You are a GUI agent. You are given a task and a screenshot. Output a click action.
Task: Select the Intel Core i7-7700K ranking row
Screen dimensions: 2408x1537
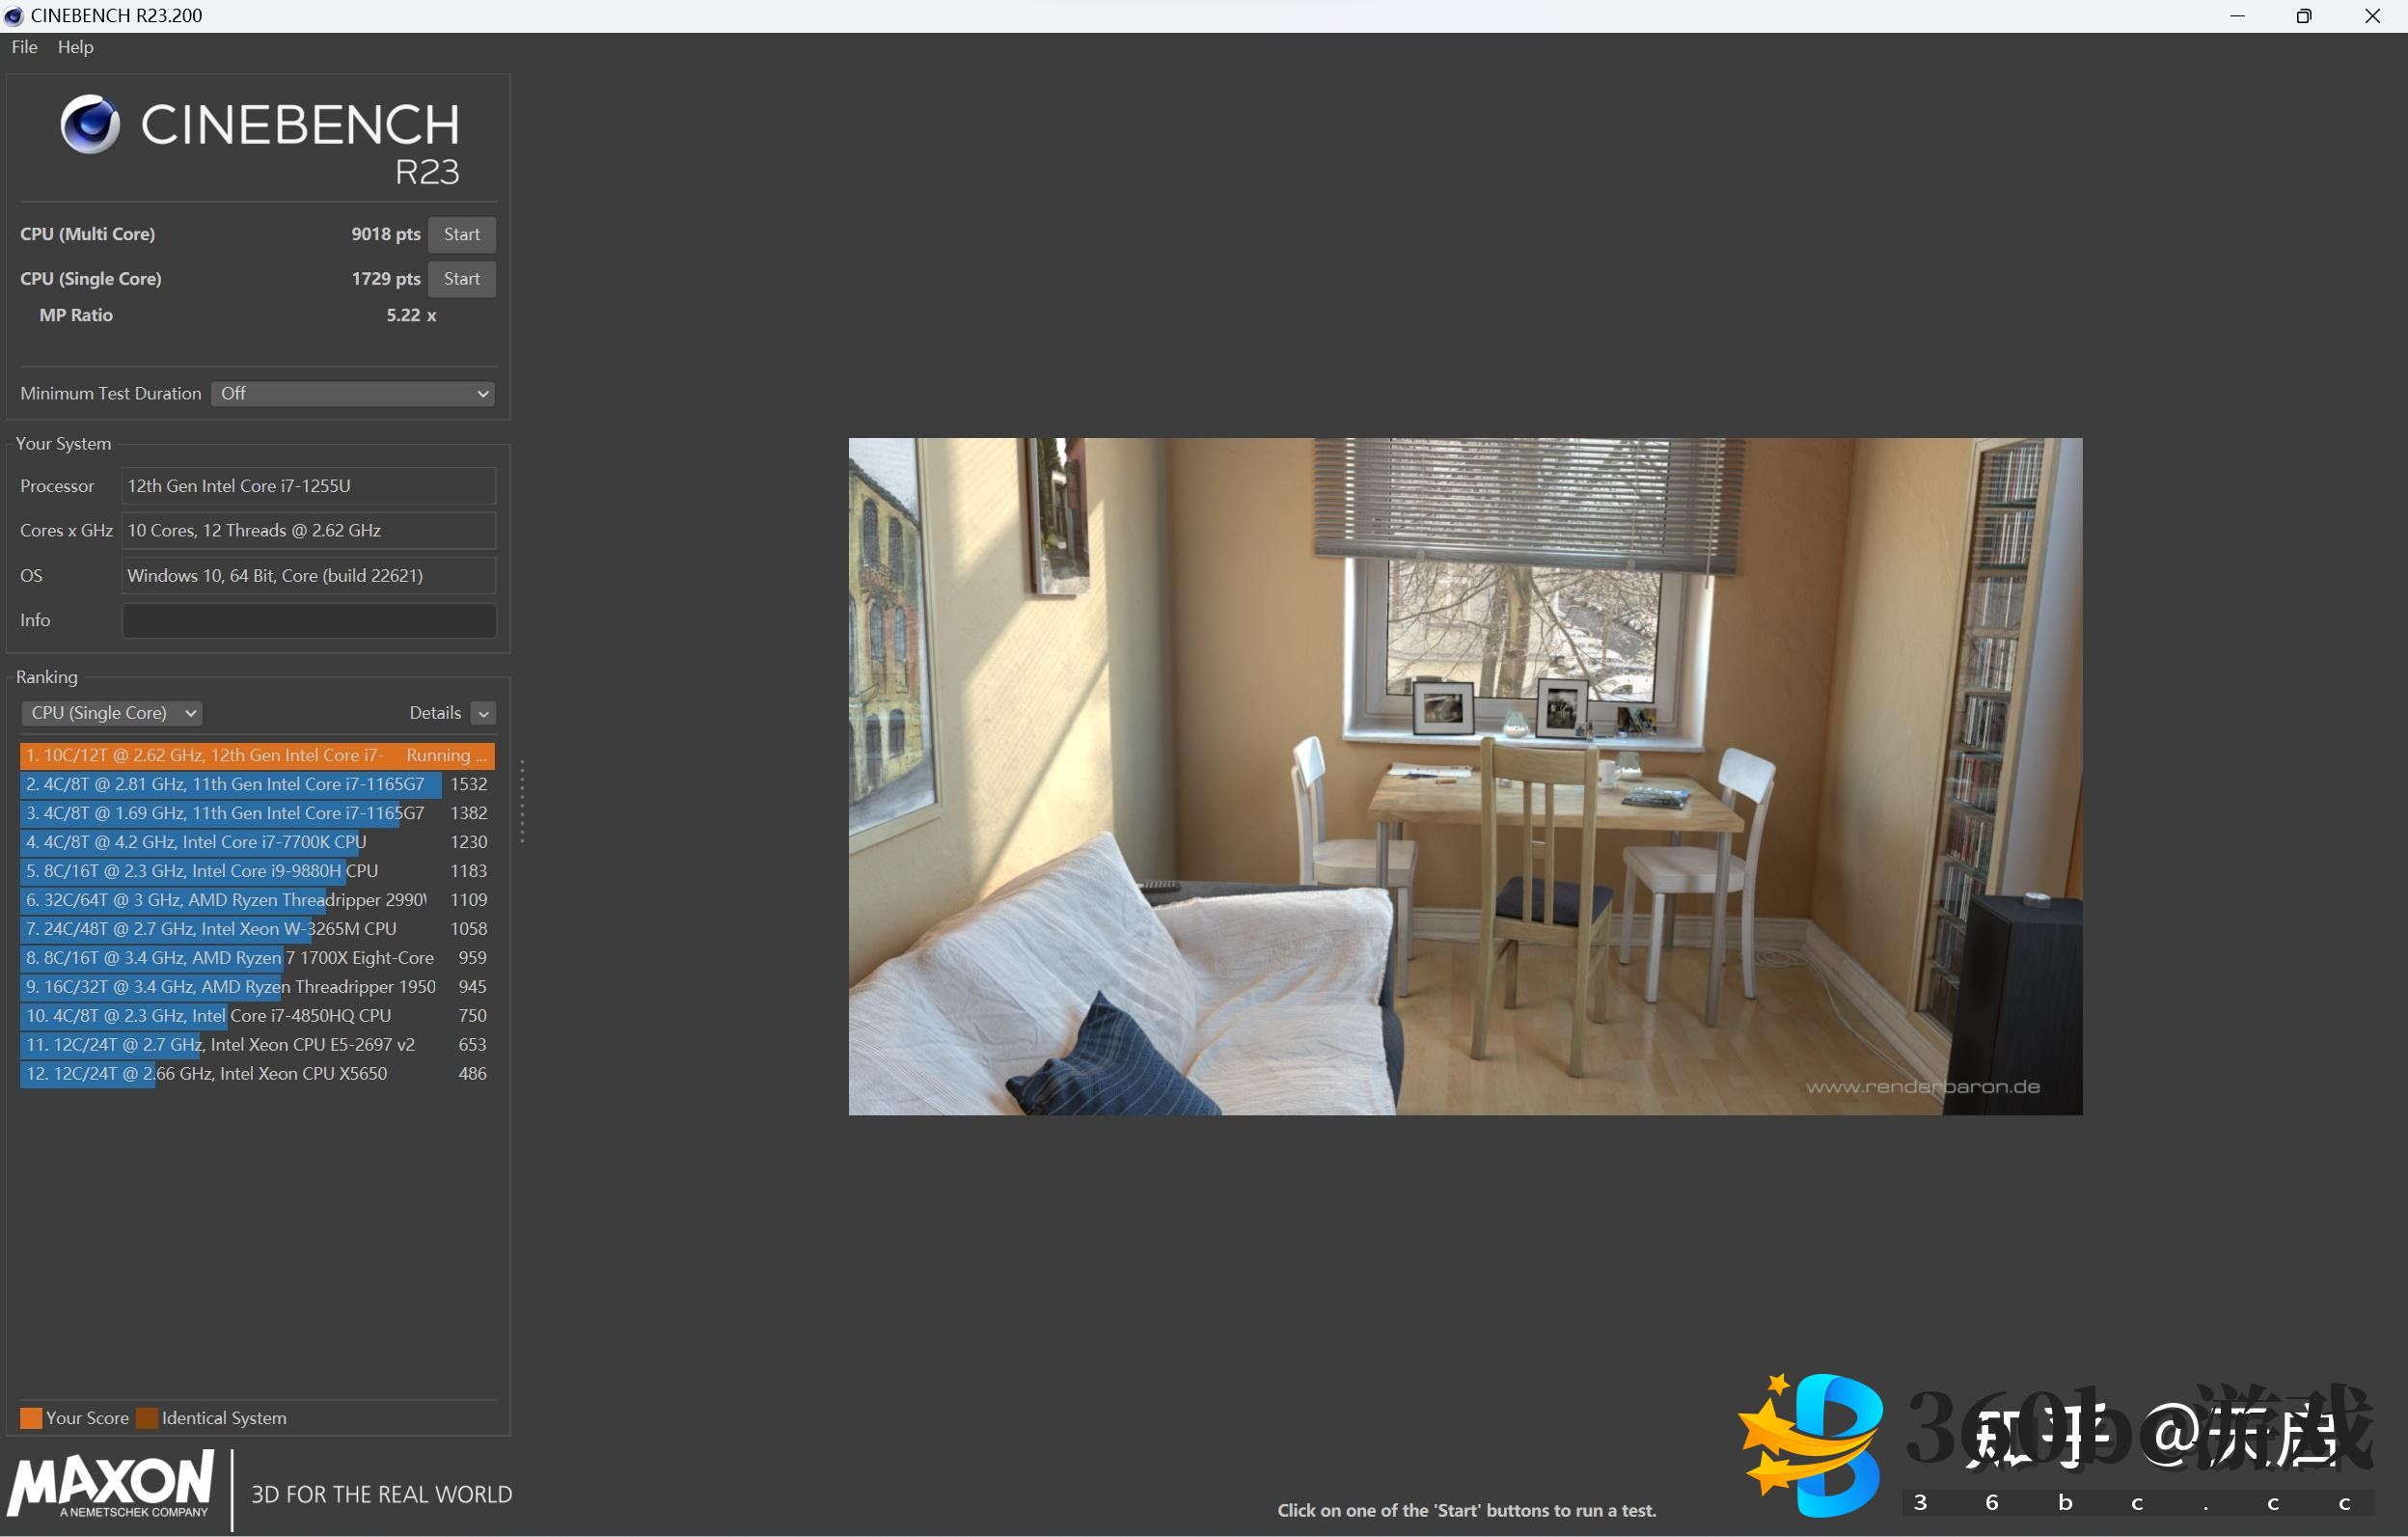click(230, 842)
